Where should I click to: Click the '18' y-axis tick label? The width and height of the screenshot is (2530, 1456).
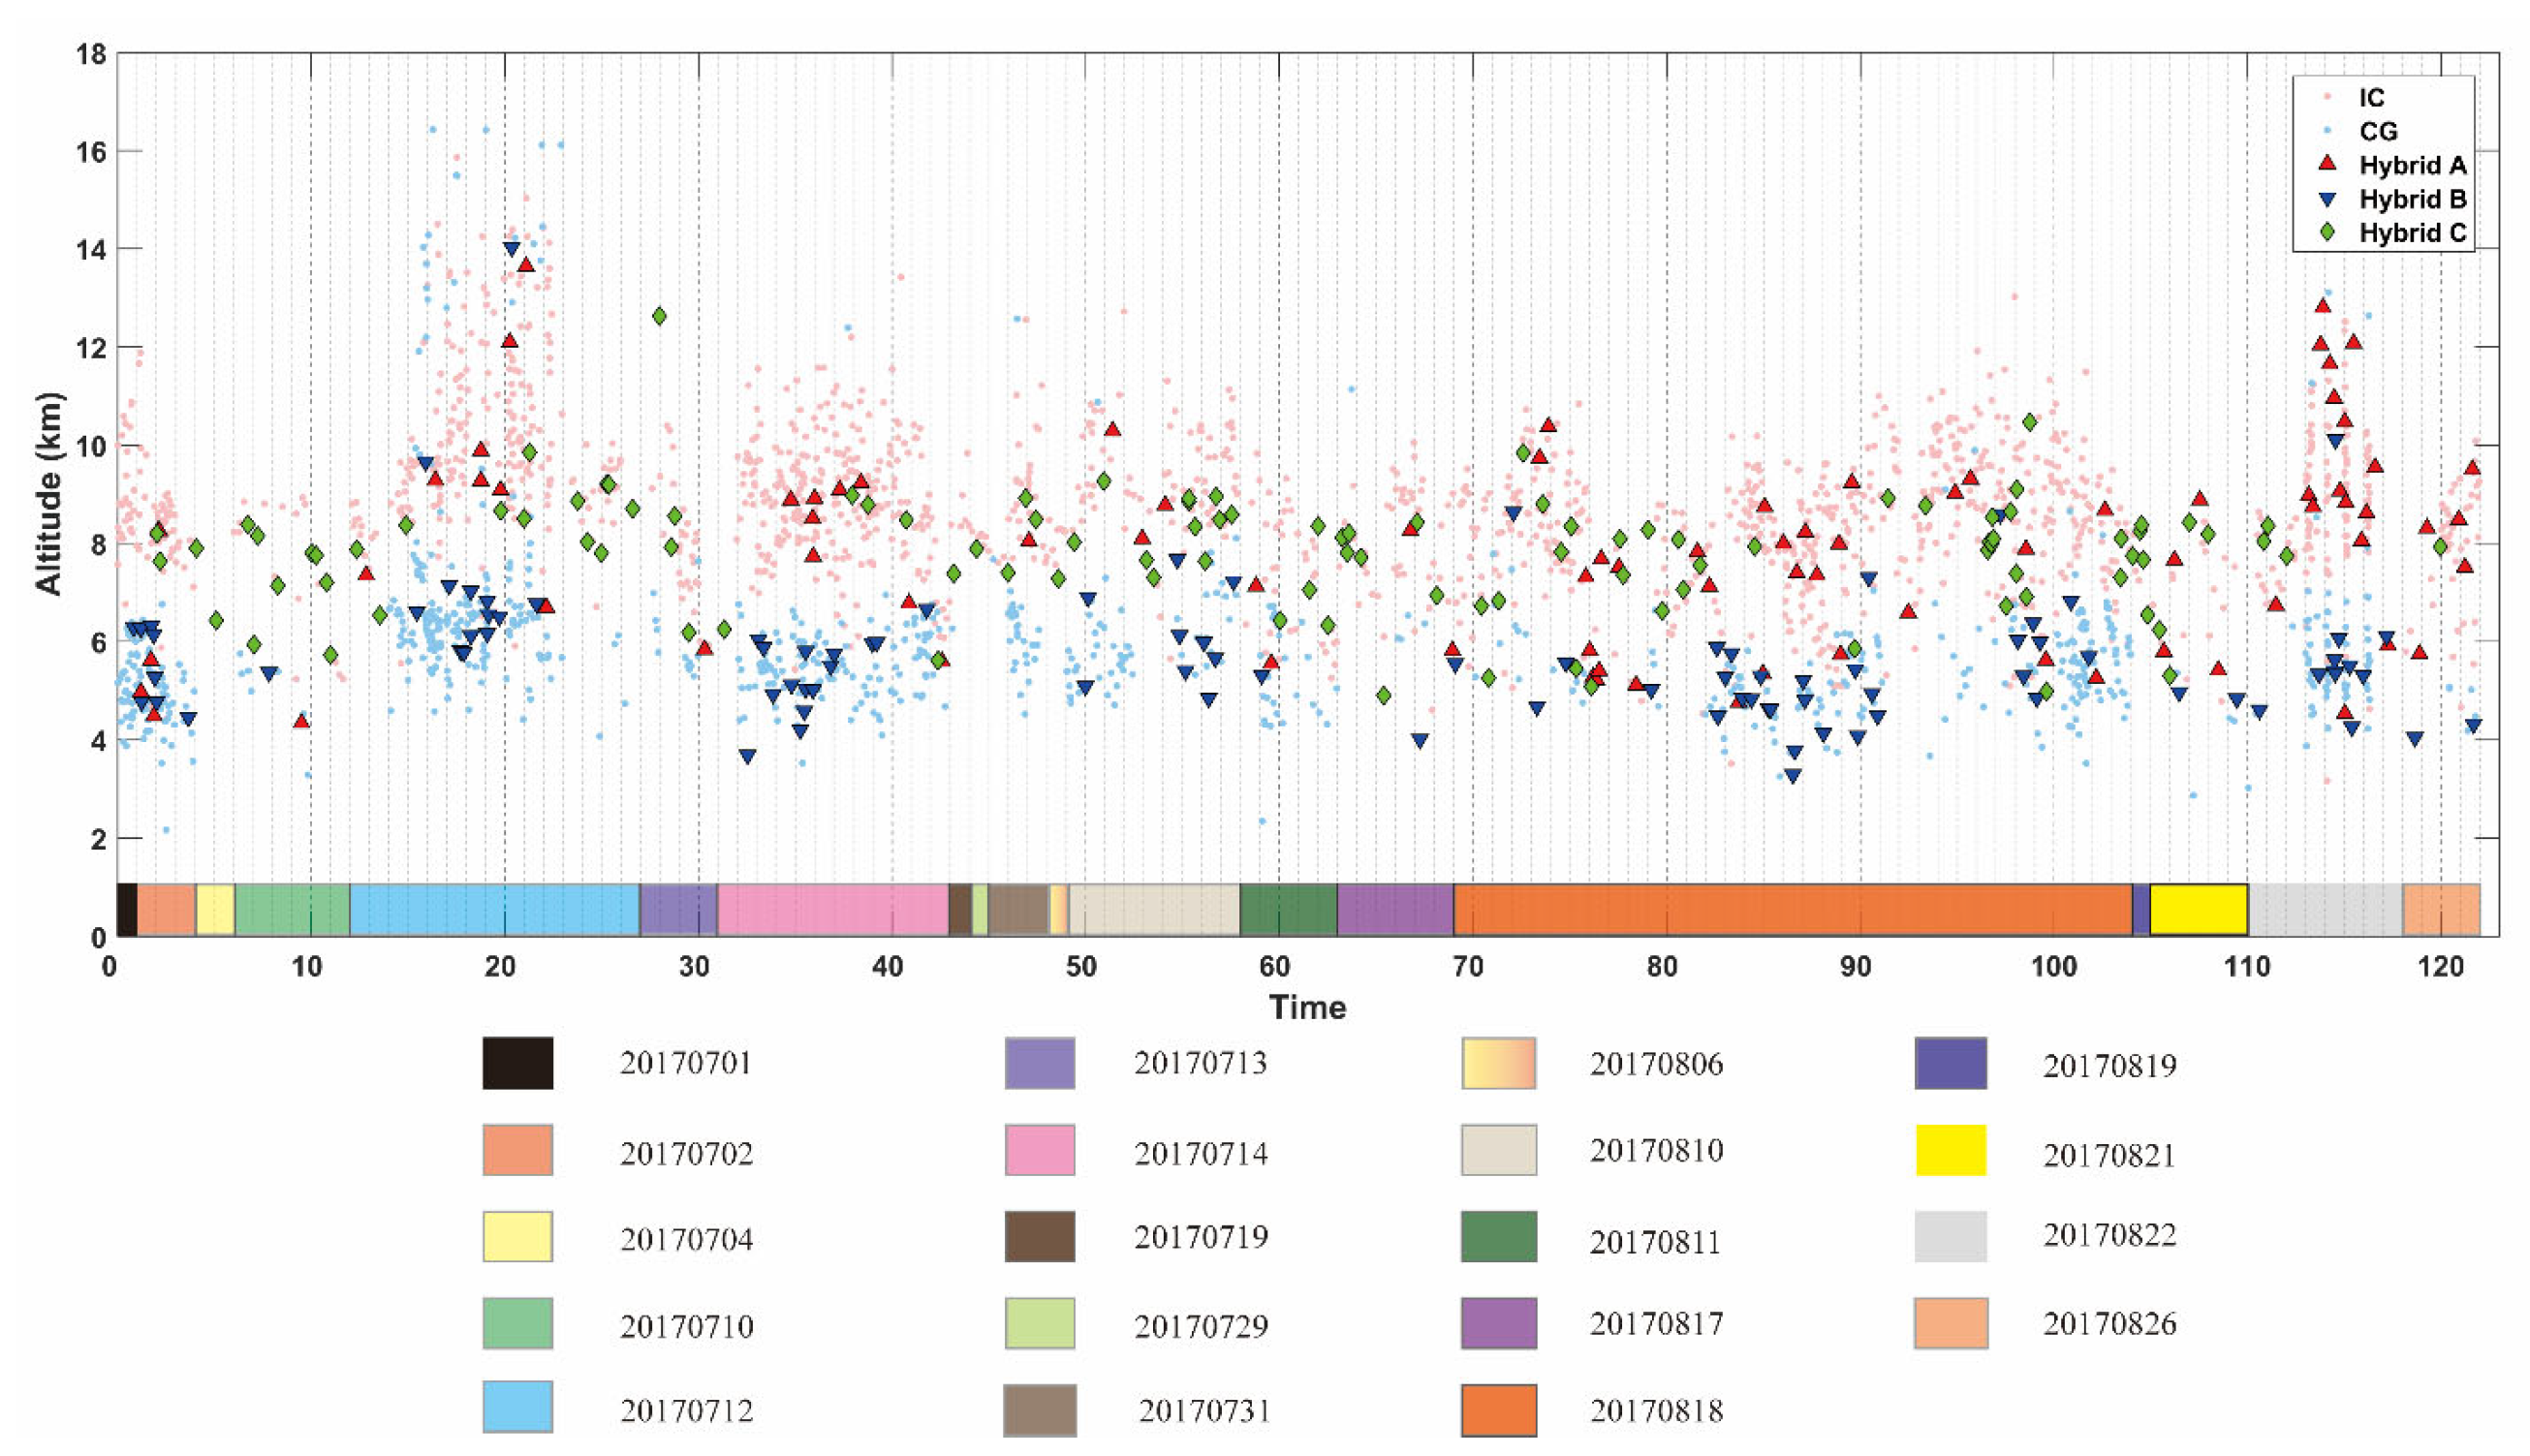tap(91, 54)
